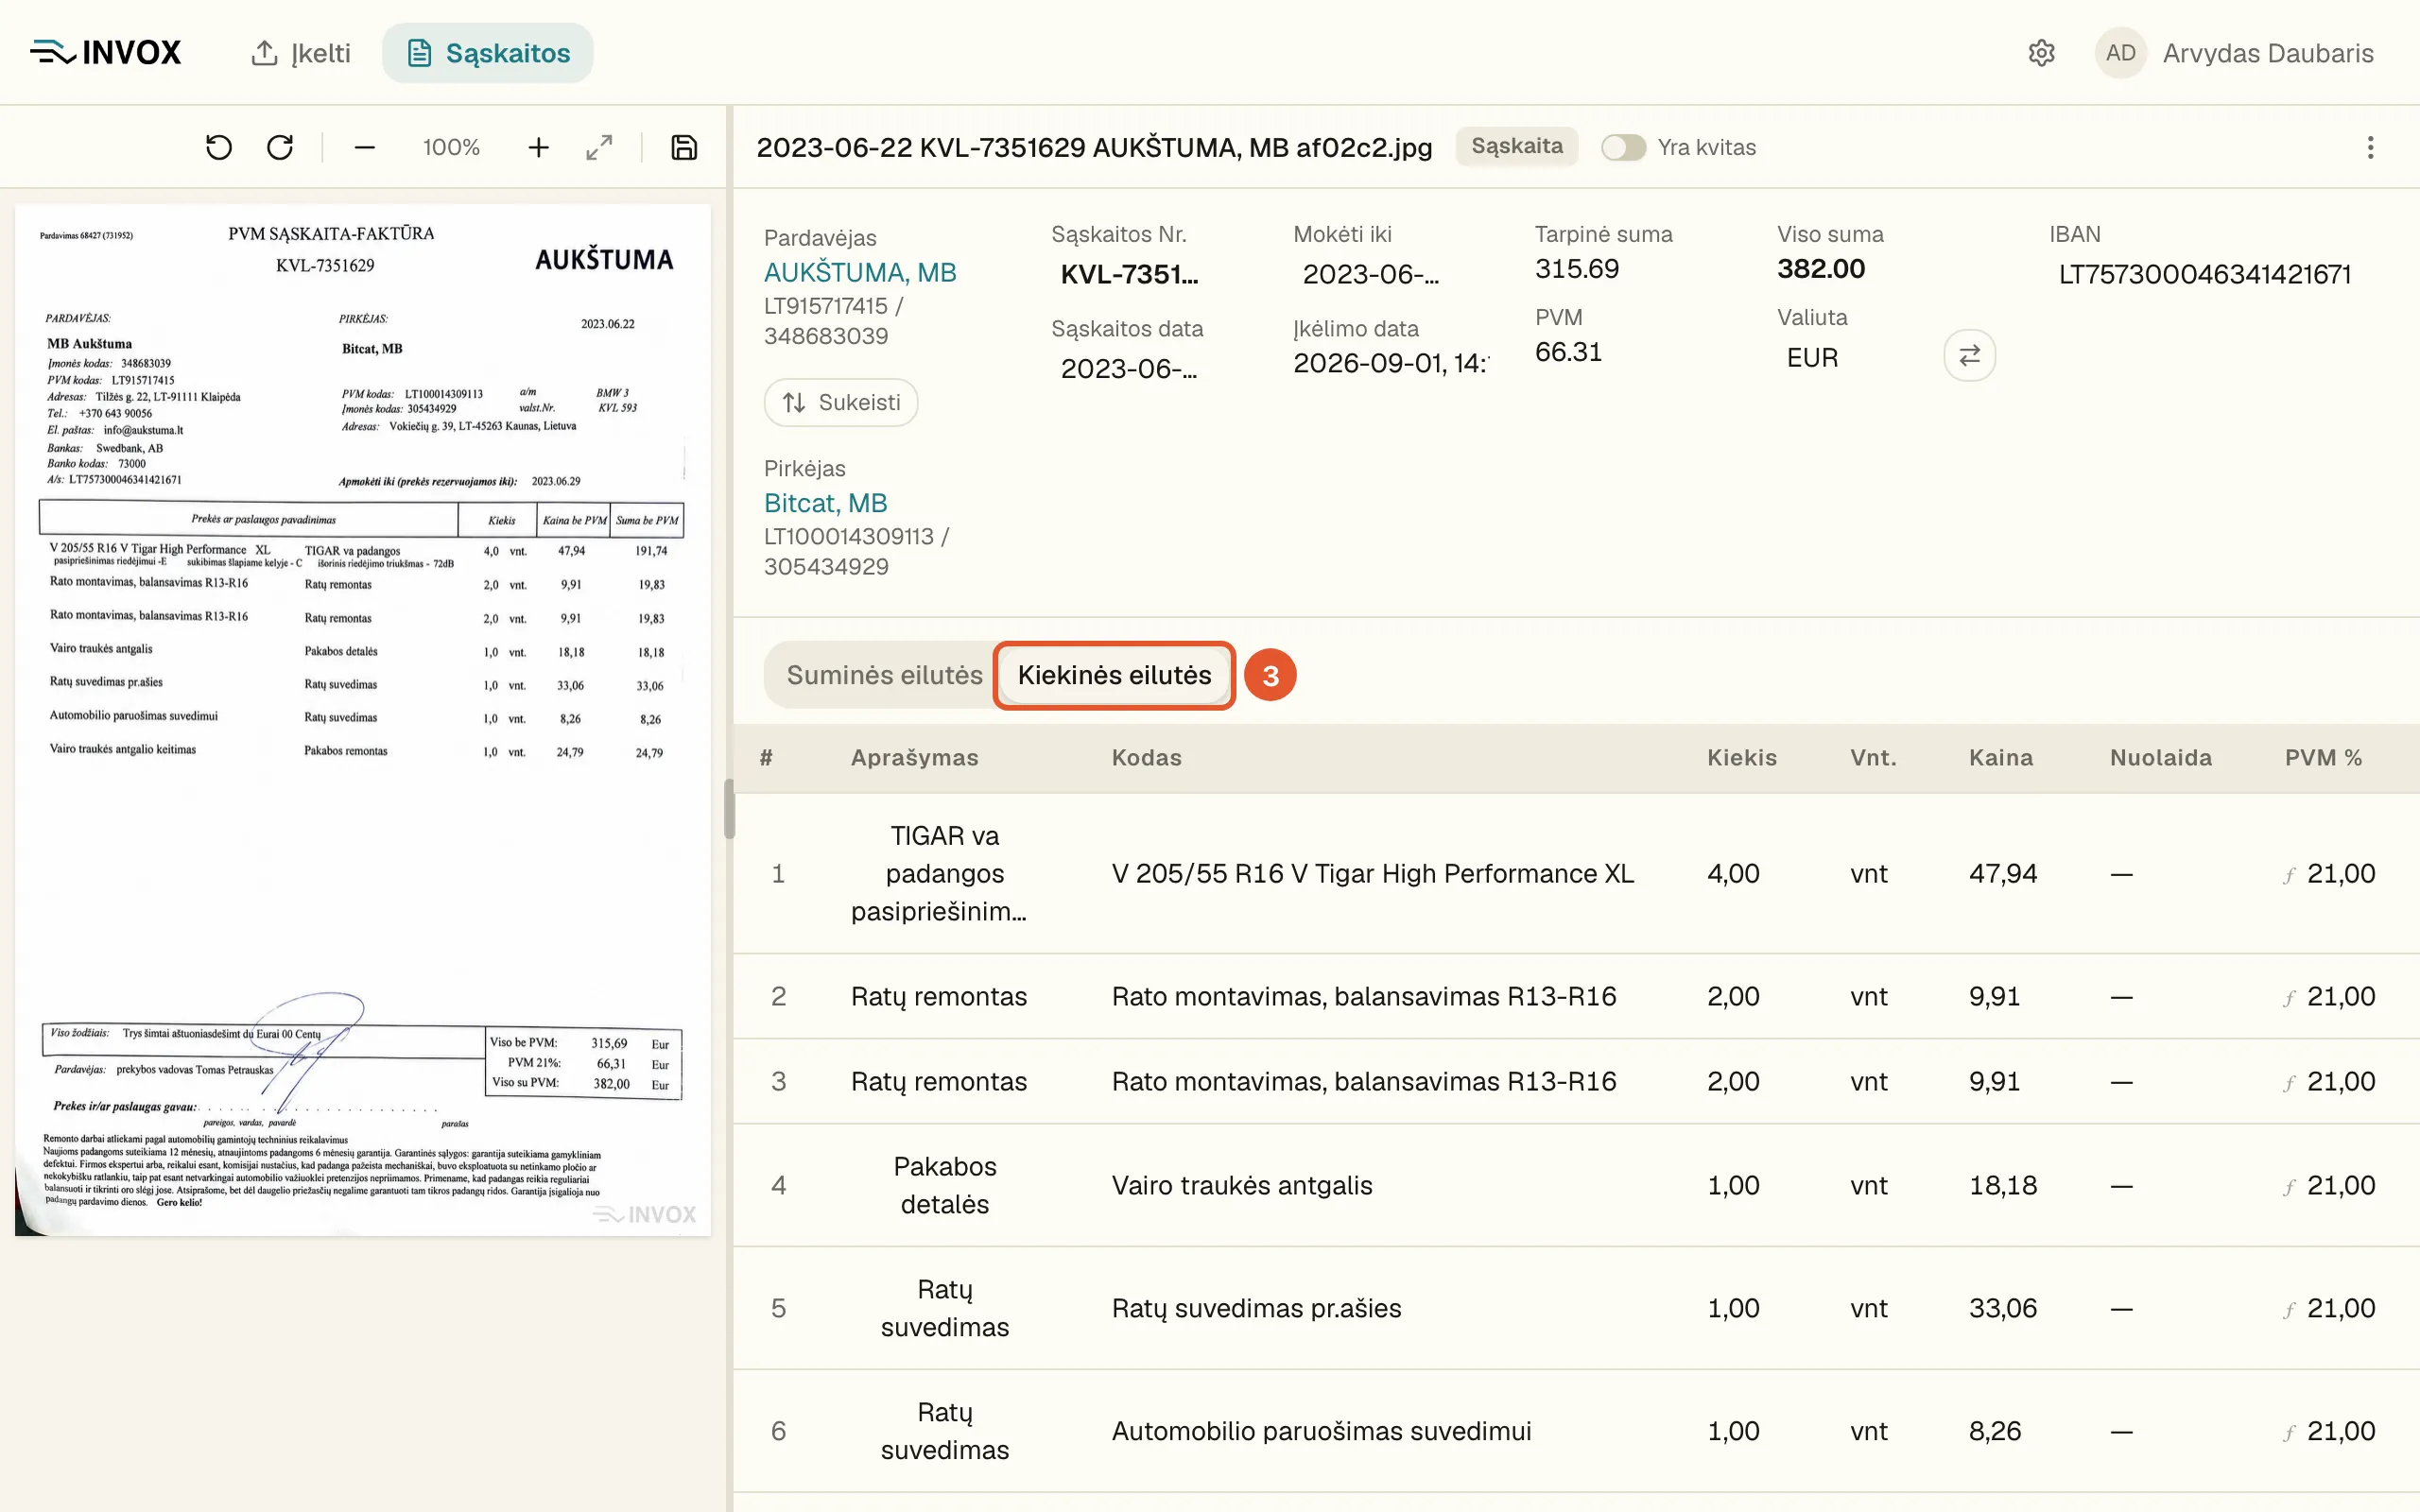Switch to Suminės eilutės tab
Image resolution: width=2420 pixels, height=1512 pixels.
pos(884,675)
